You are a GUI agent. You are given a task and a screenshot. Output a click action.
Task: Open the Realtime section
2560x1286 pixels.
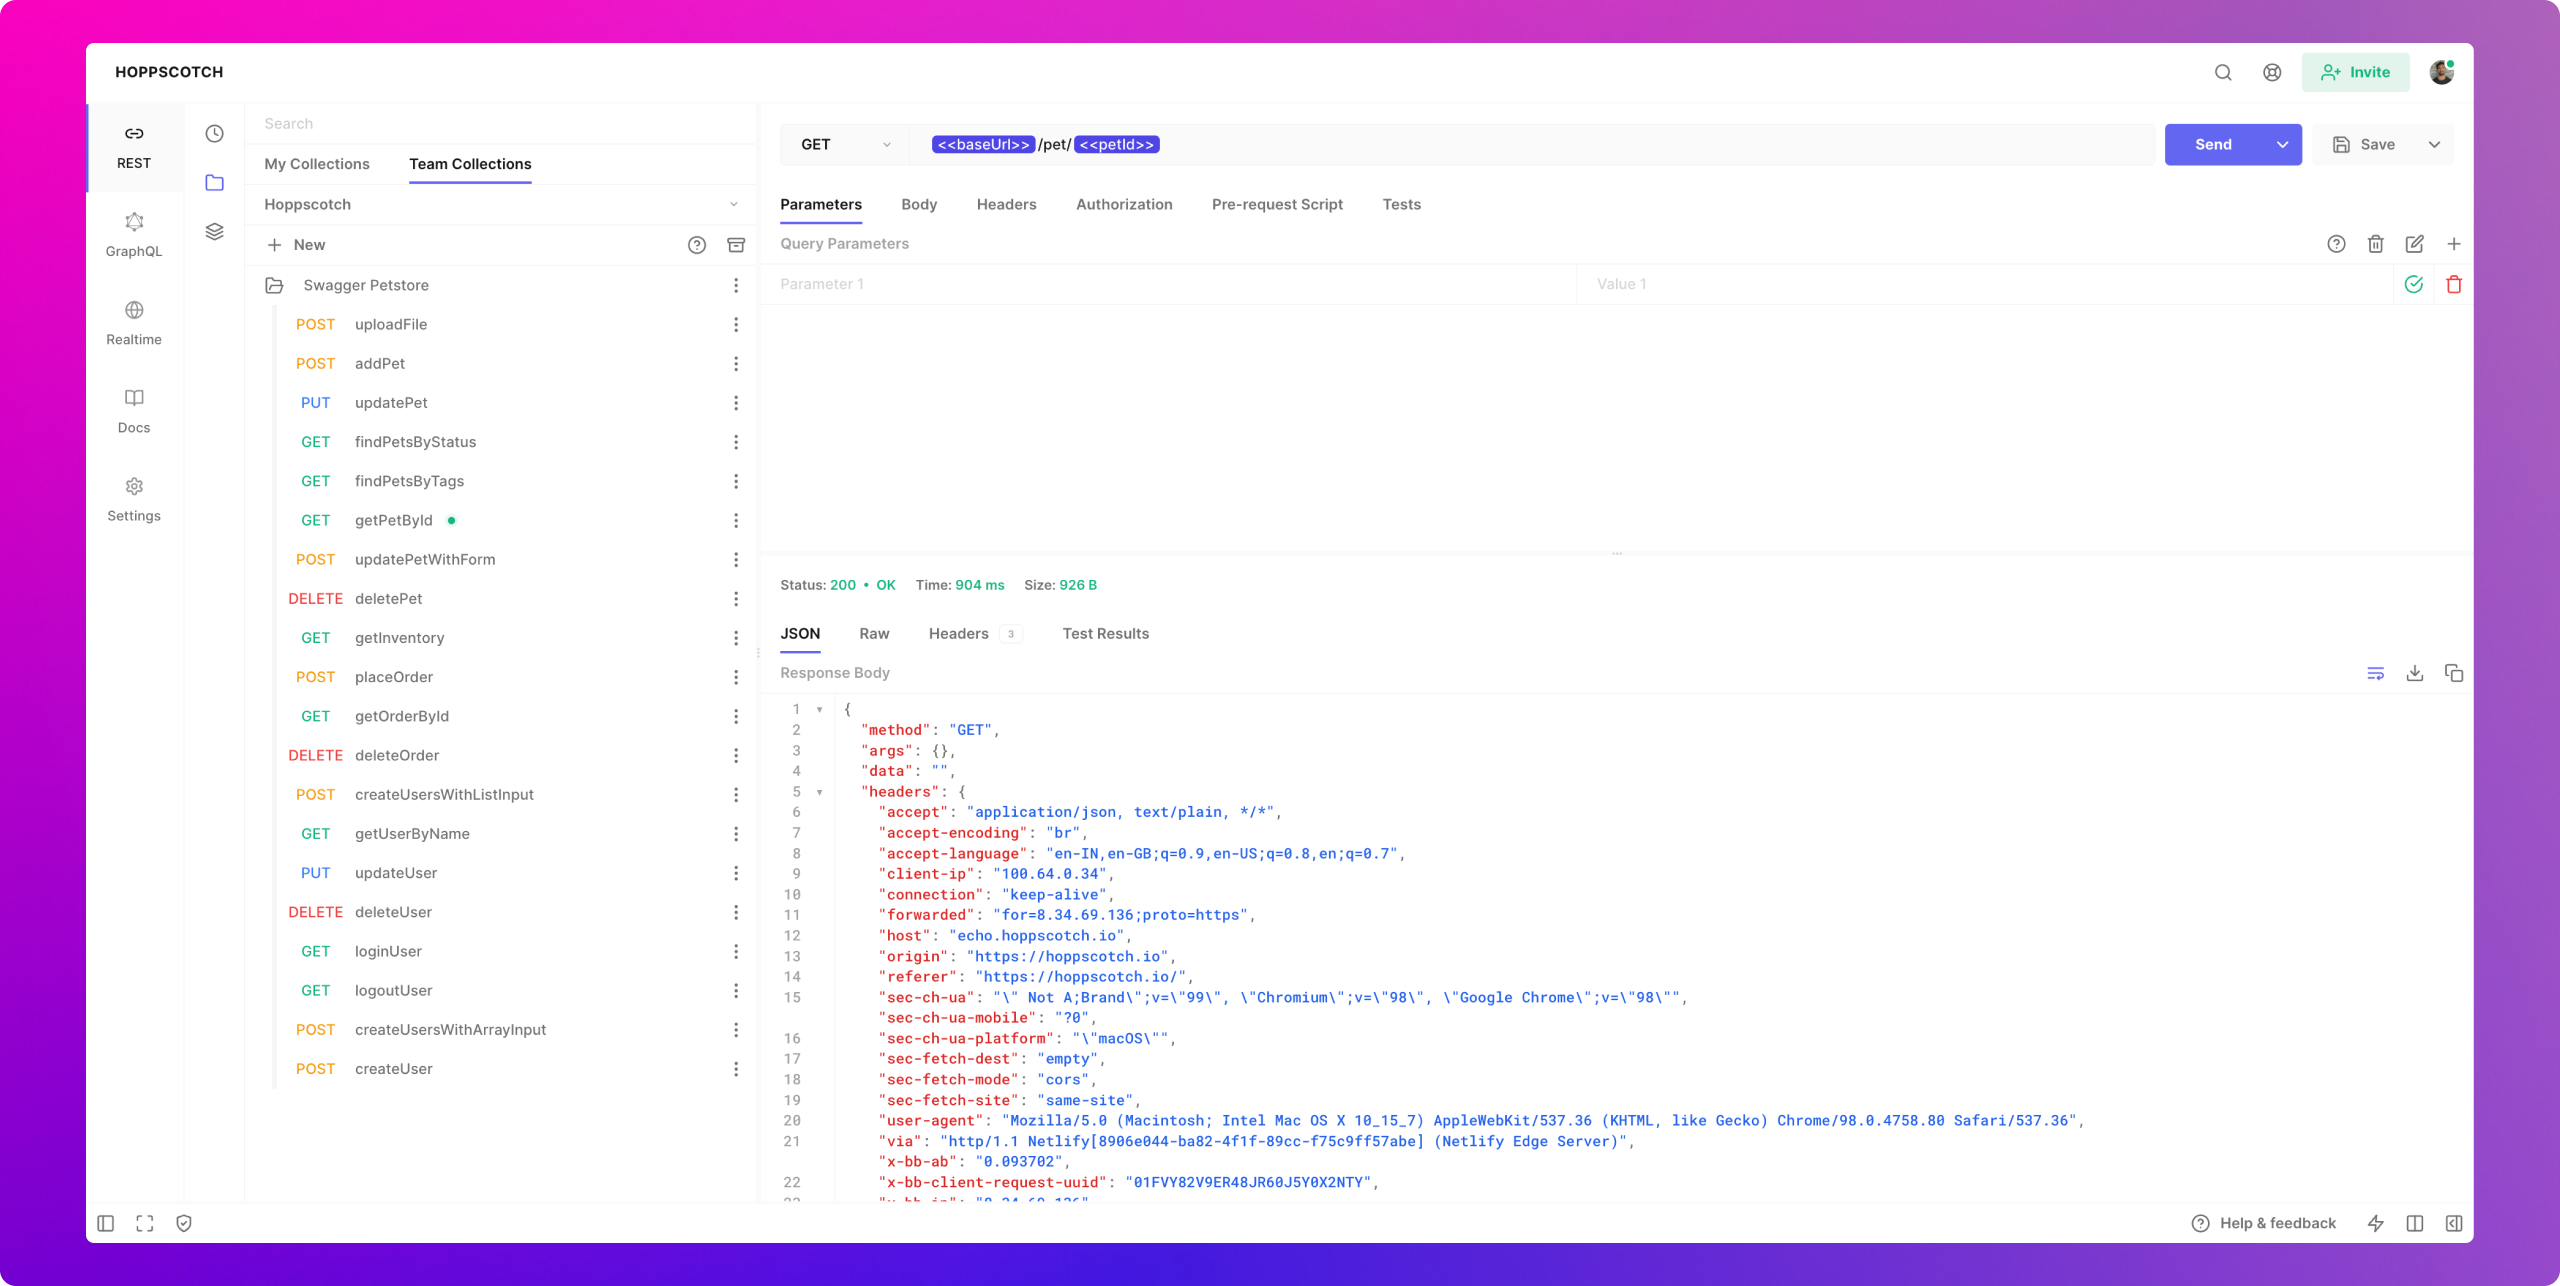pos(134,322)
